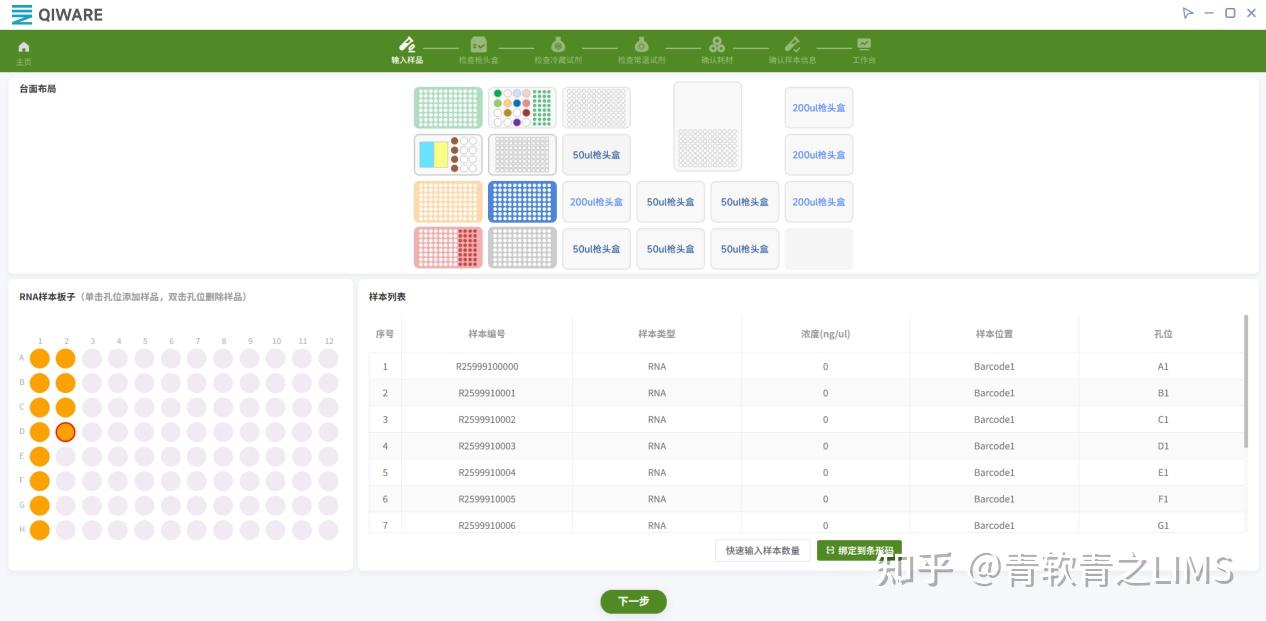The height and width of the screenshot is (621, 1266).
Task: Click well cell F1 in the table
Action: (1163, 499)
